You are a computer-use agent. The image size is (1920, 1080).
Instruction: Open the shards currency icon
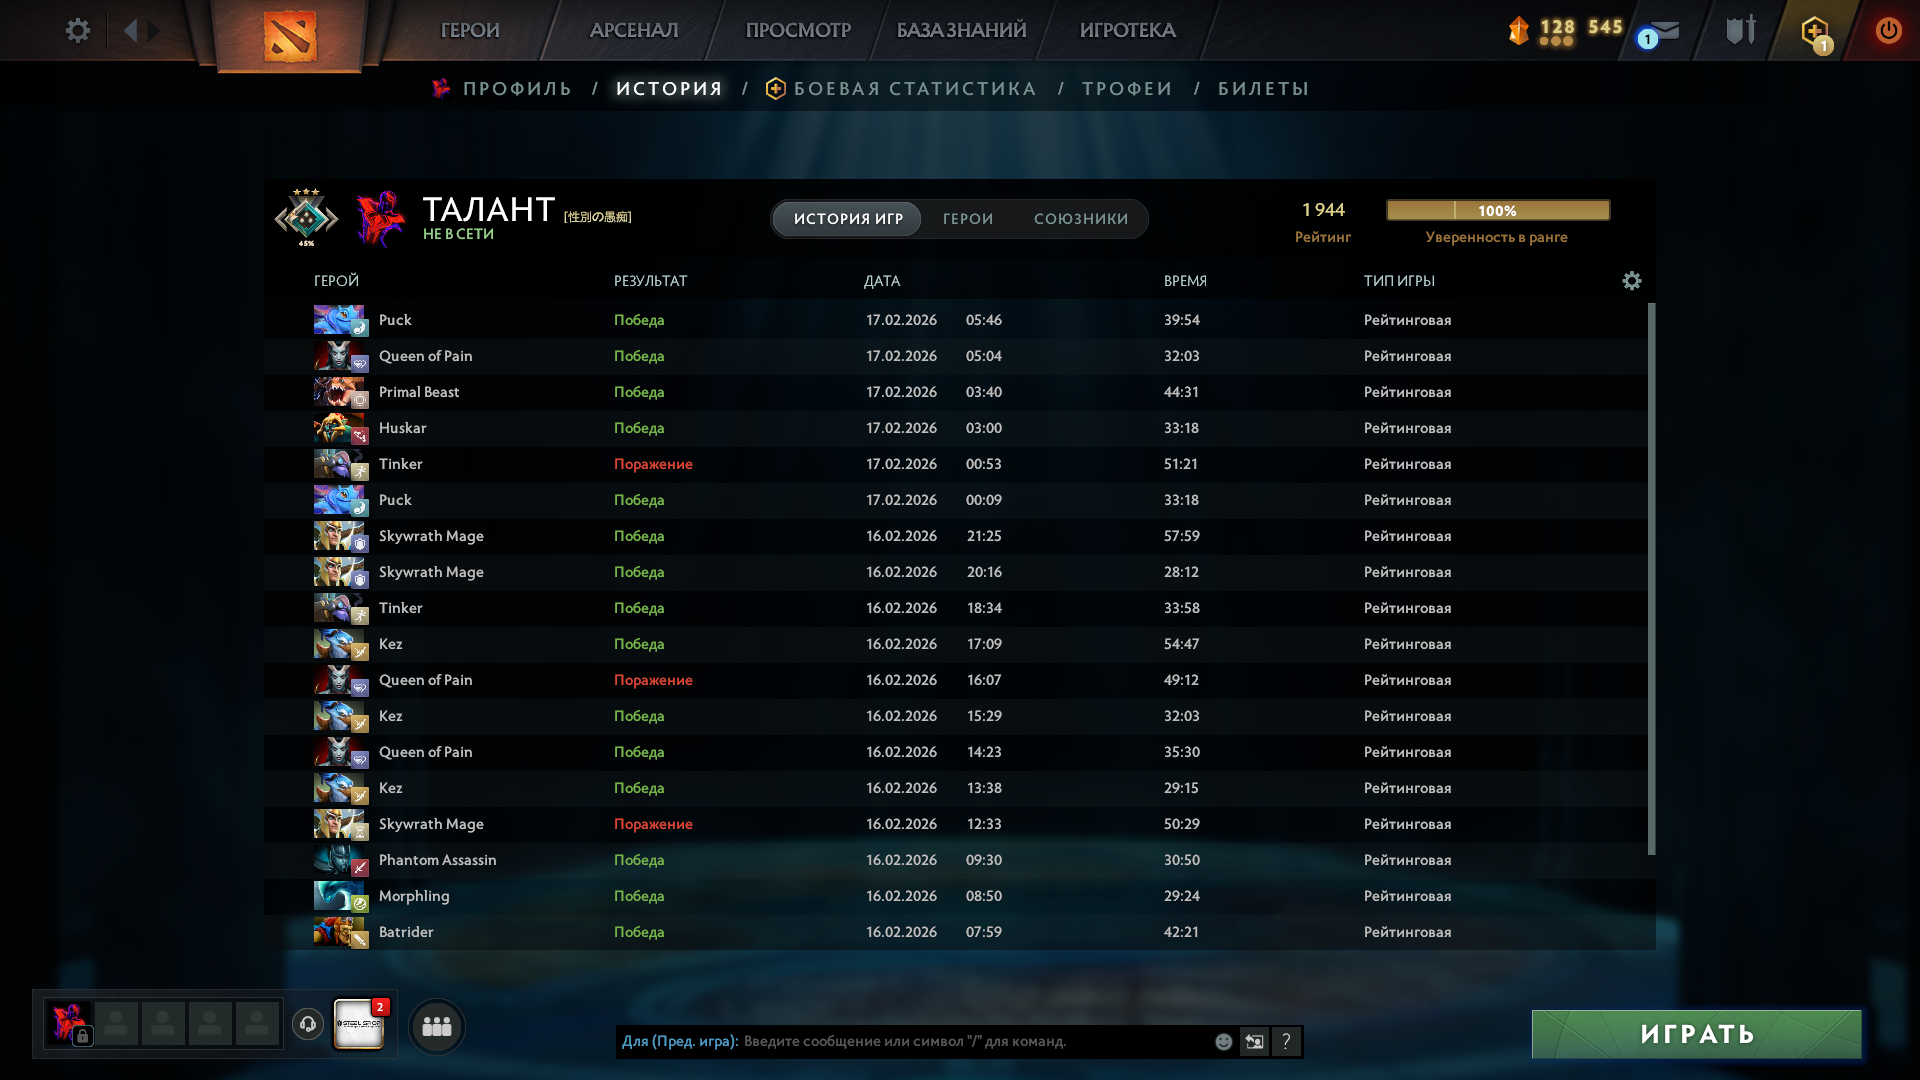1519,30
